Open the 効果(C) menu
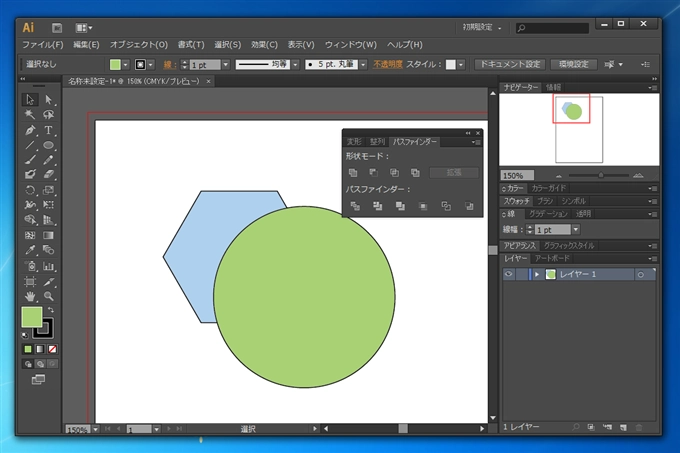This screenshot has width=680, height=453. pyautogui.click(x=264, y=45)
